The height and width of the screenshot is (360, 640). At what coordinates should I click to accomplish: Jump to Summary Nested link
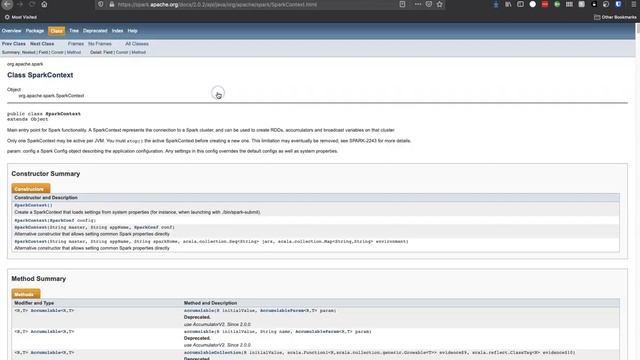(x=29, y=52)
